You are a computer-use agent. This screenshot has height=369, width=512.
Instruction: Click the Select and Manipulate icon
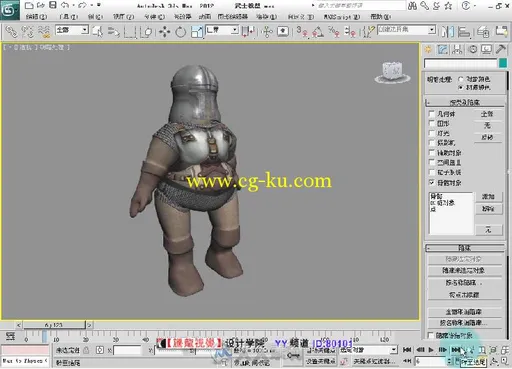click(x=266, y=32)
